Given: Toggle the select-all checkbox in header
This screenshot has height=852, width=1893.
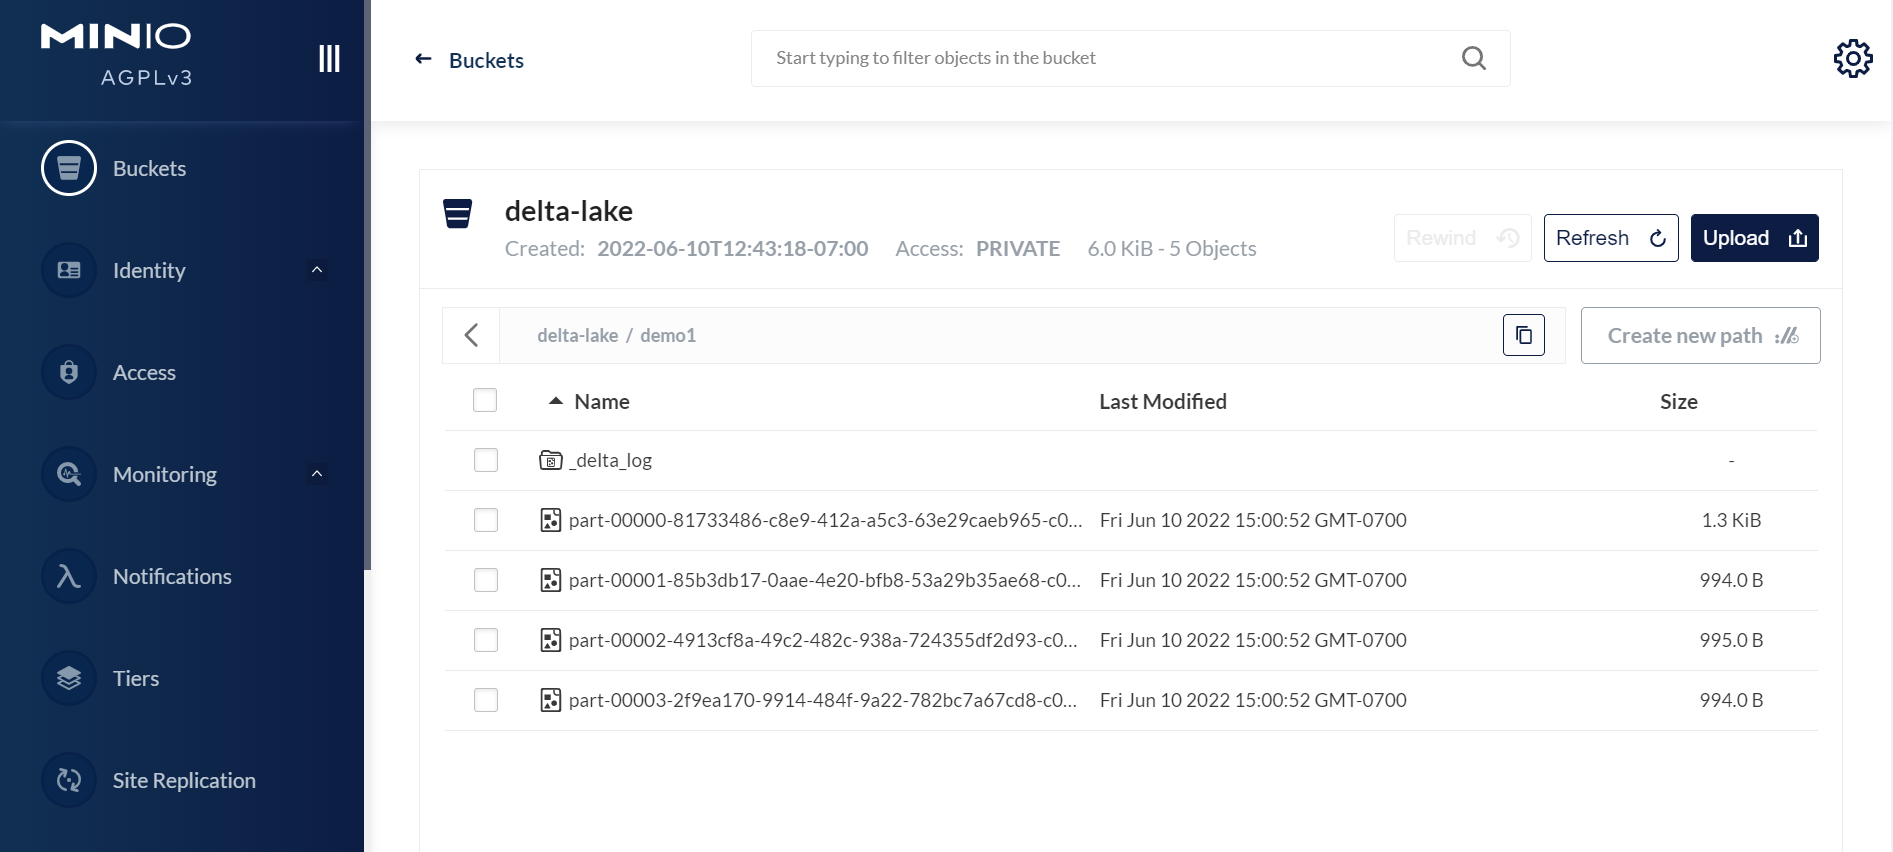Looking at the screenshot, I should coord(485,400).
